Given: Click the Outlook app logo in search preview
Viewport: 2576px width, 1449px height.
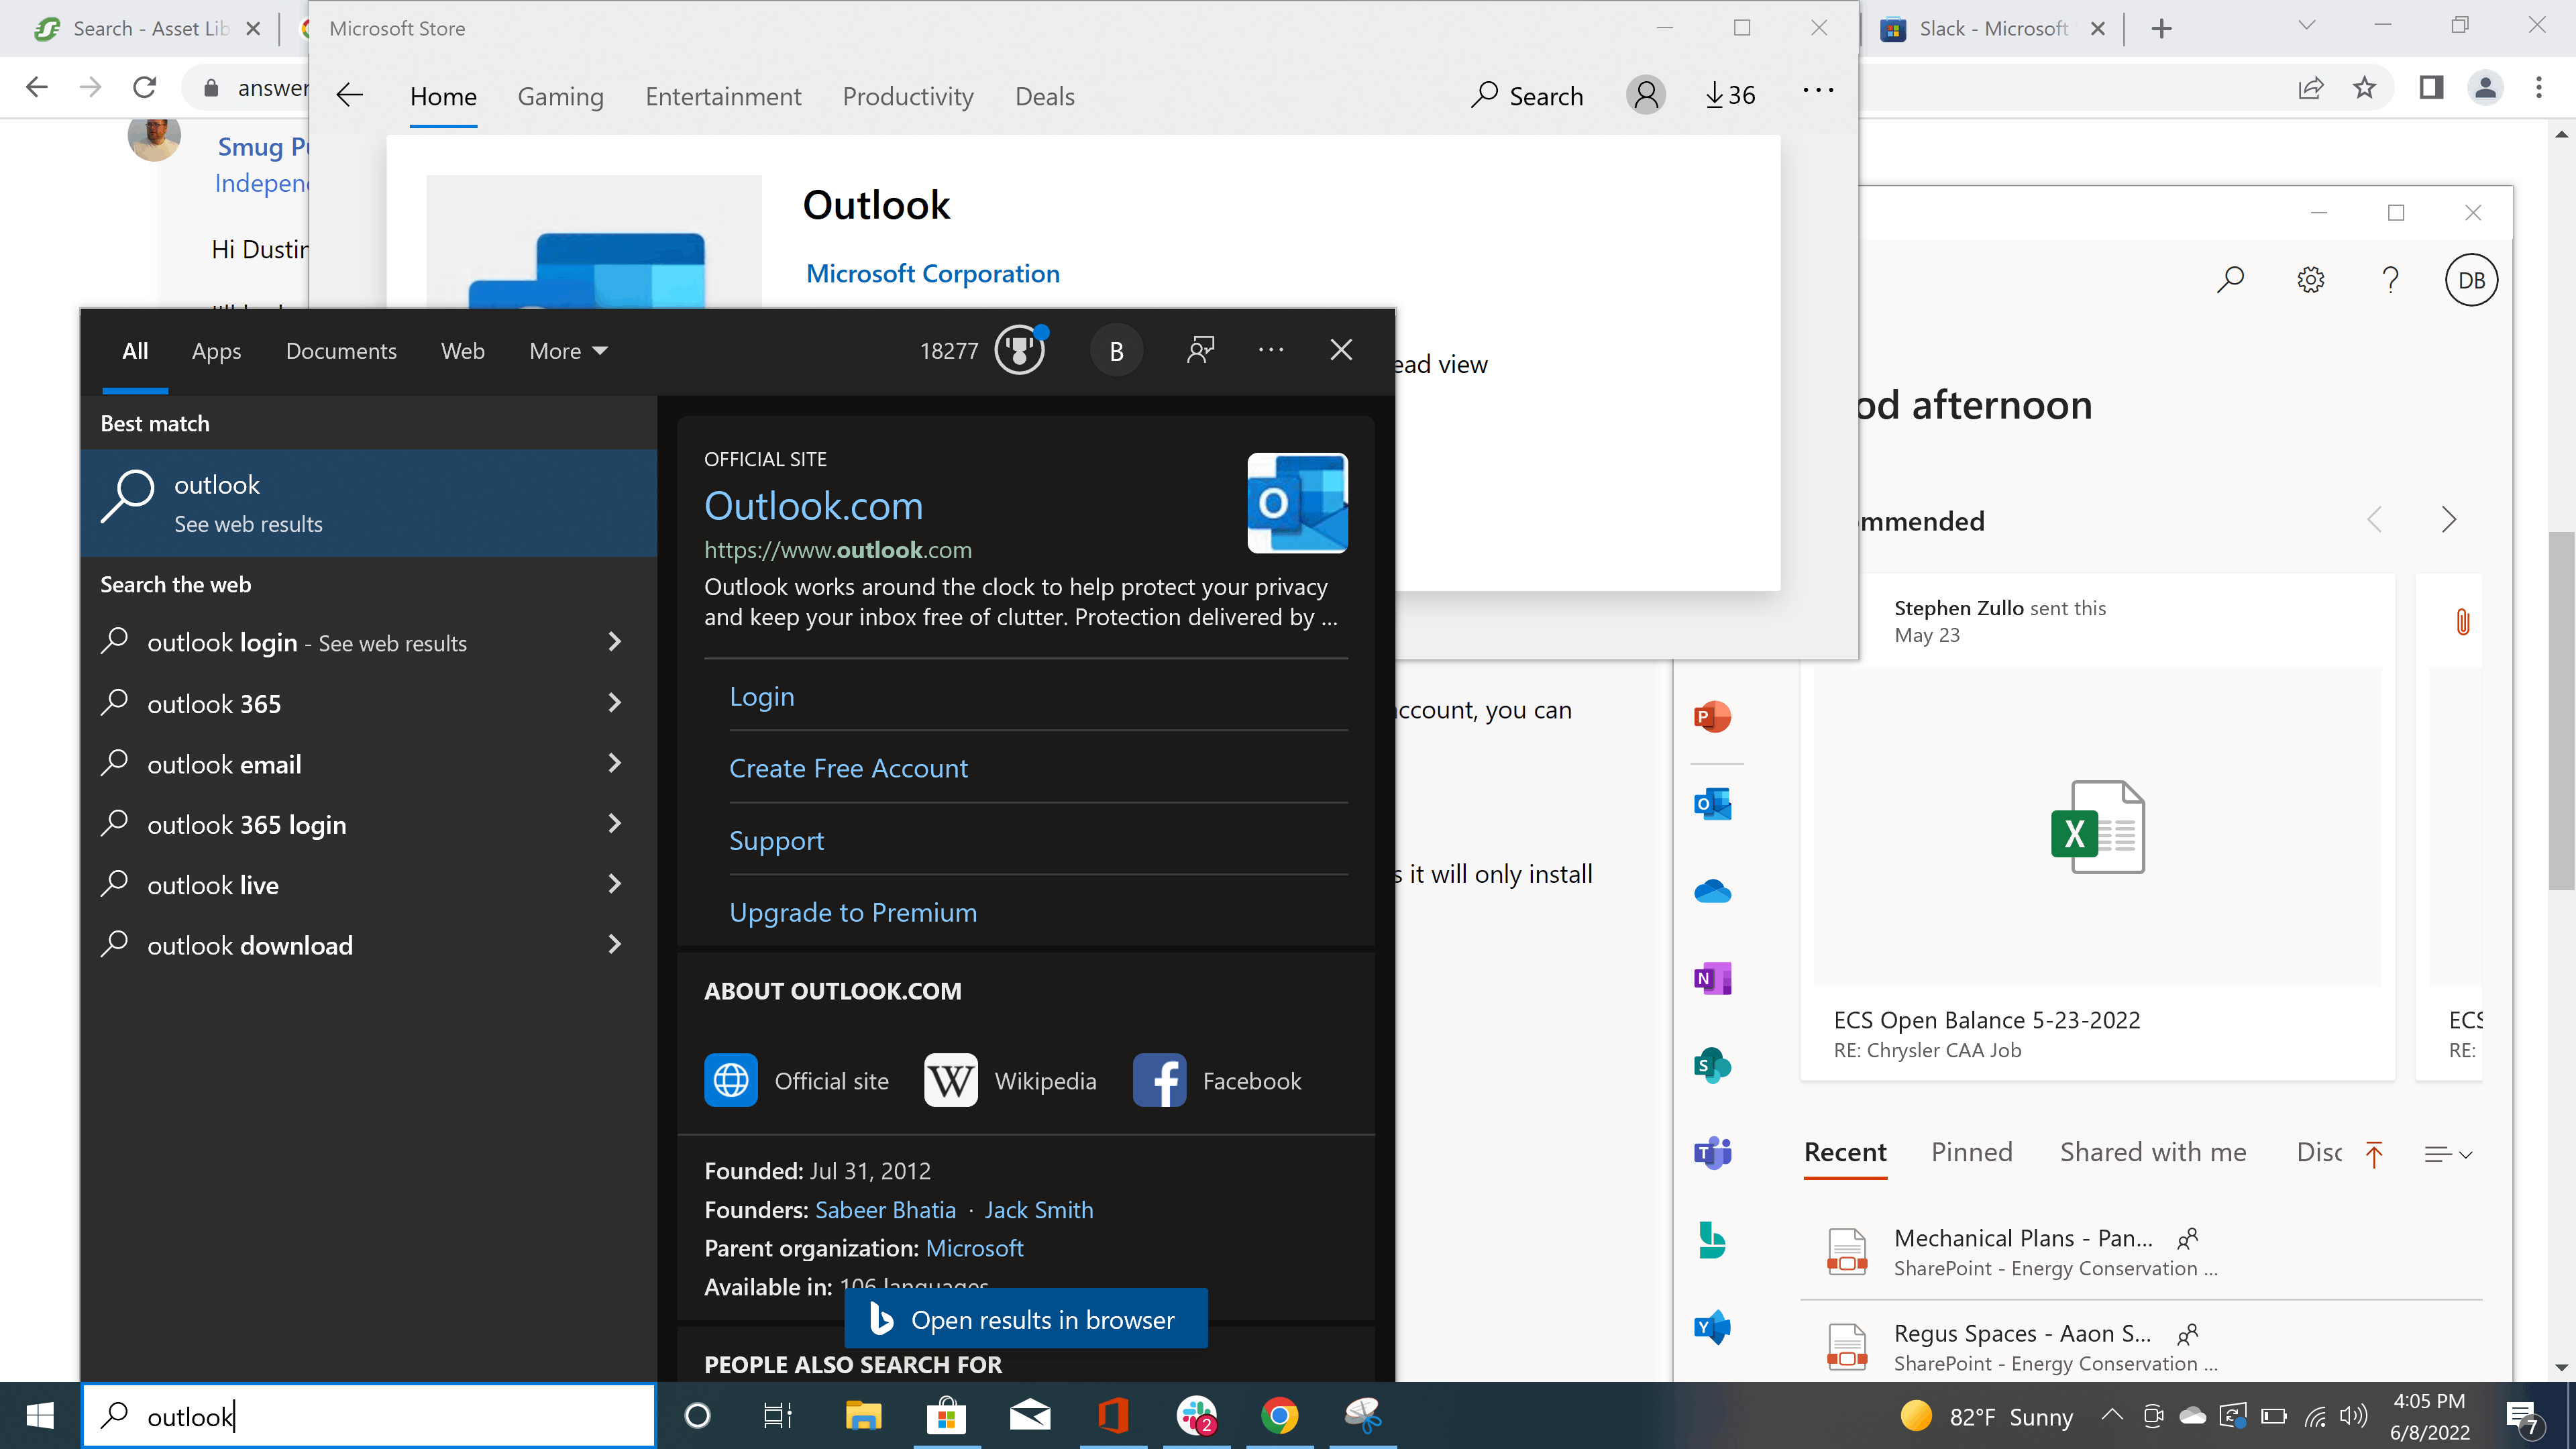Looking at the screenshot, I should pos(1297,503).
